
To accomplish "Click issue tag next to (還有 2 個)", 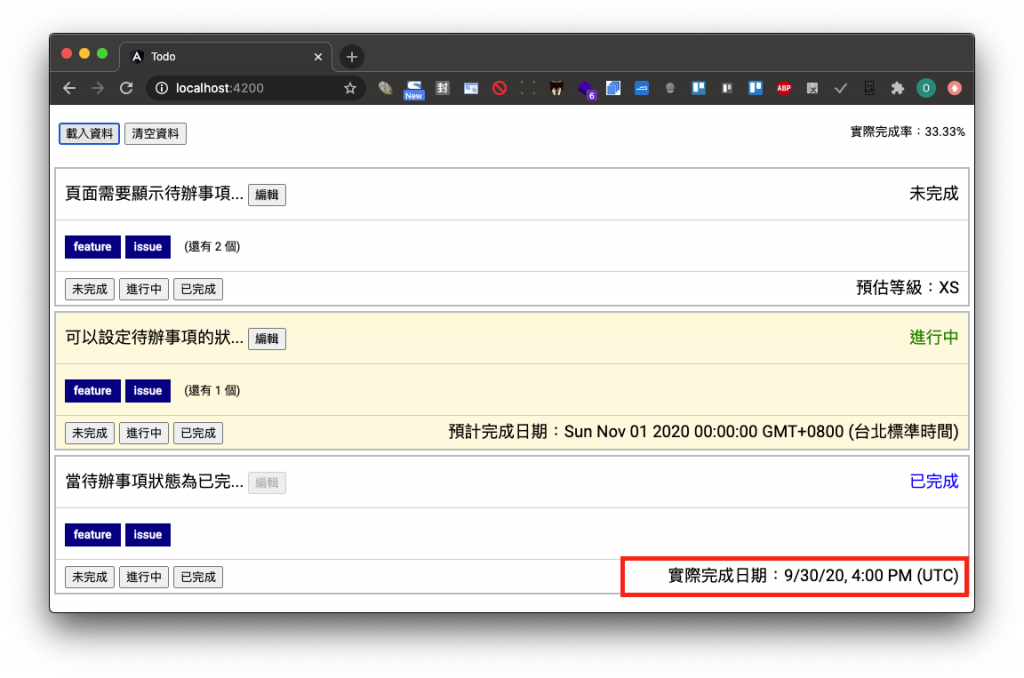I will pyautogui.click(x=148, y=247).
